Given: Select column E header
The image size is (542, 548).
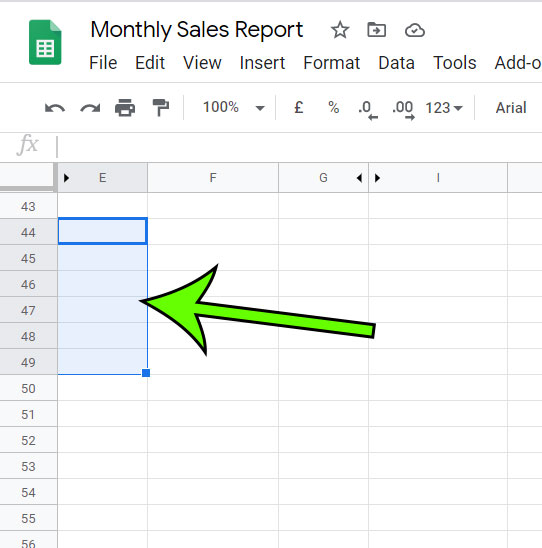Looking at the screenshot, I should (102, 178).
